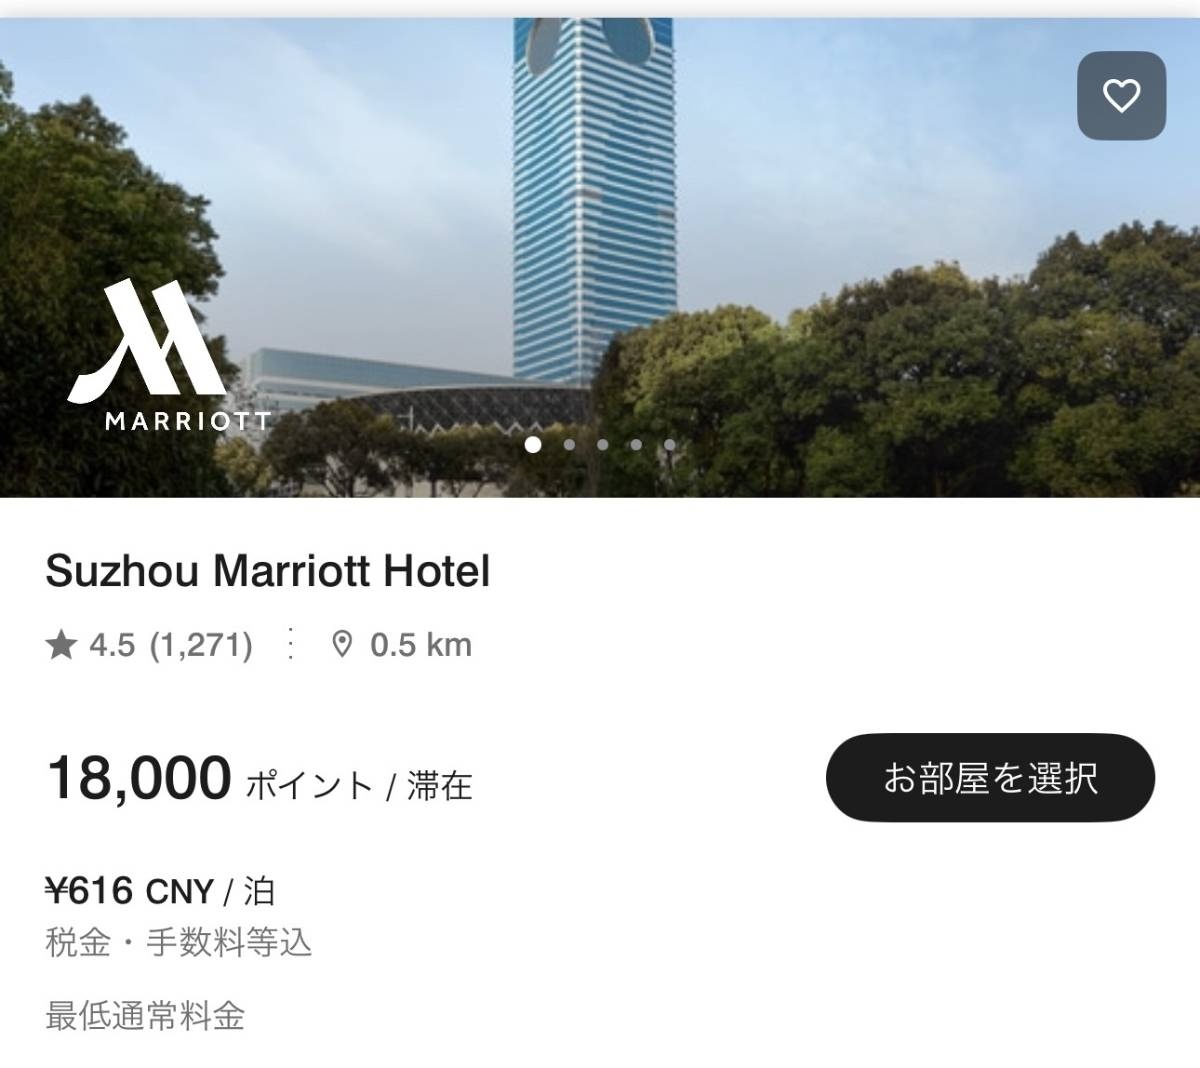Click 税金・手数料等込 text

point(179,942)
